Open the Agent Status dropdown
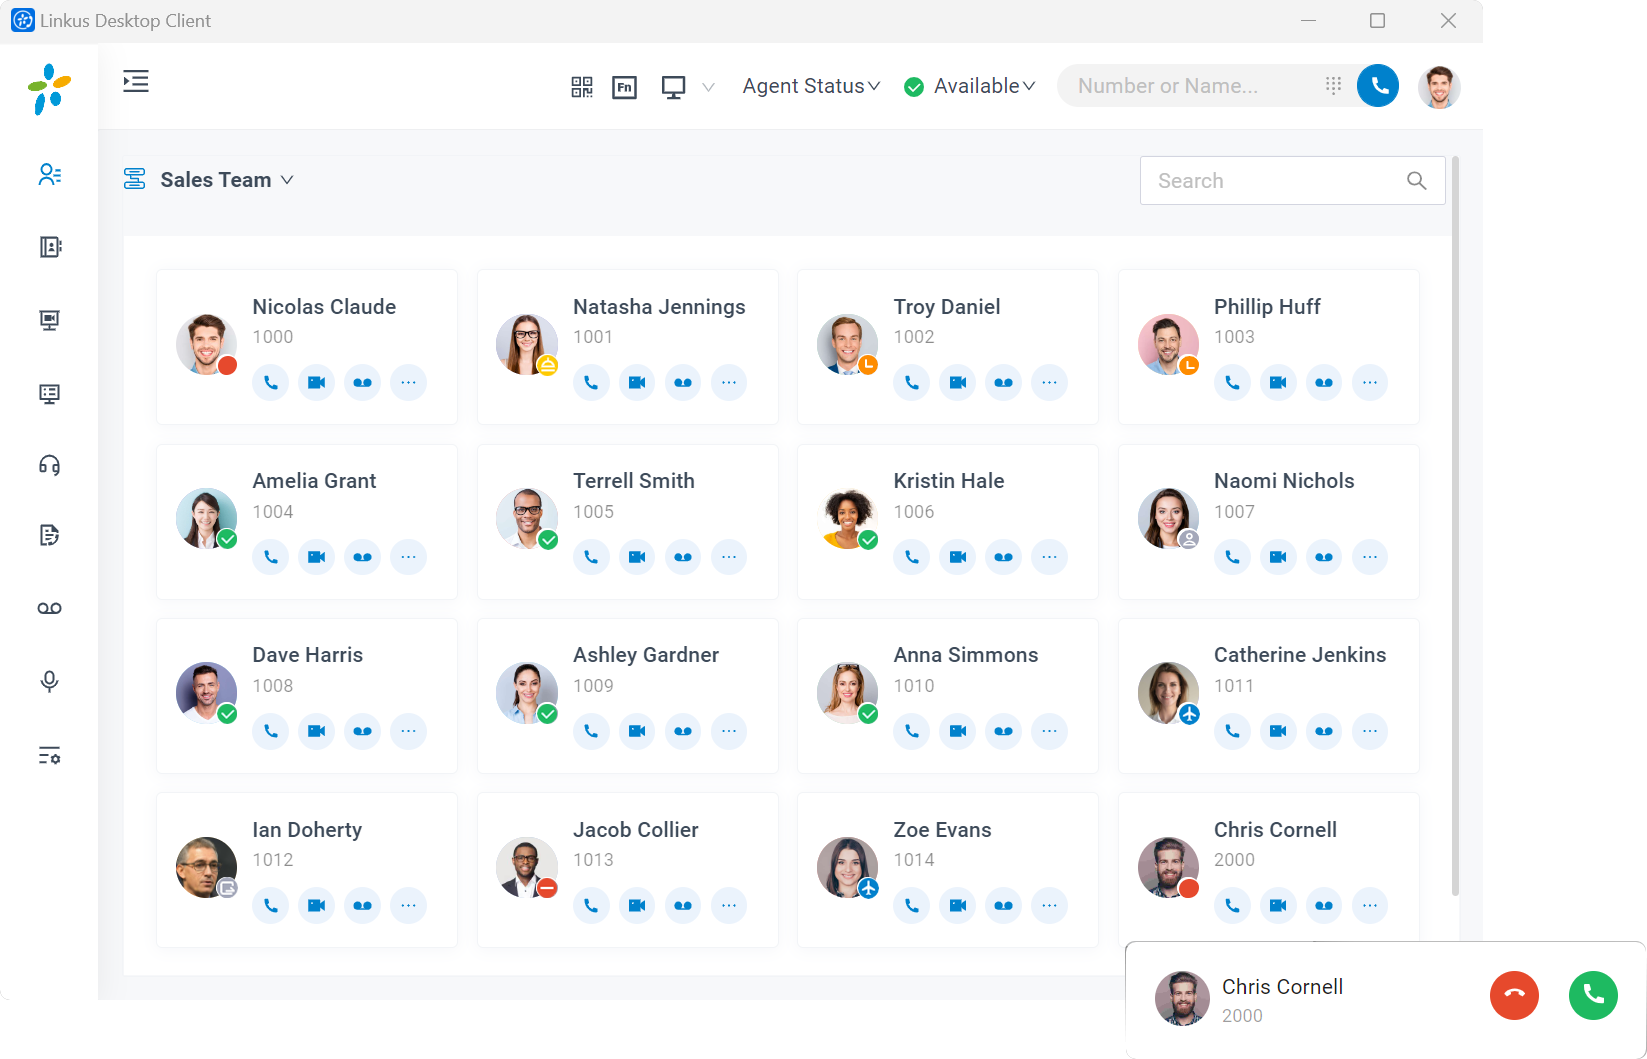 pyautogui.click(x=811, y=86)
